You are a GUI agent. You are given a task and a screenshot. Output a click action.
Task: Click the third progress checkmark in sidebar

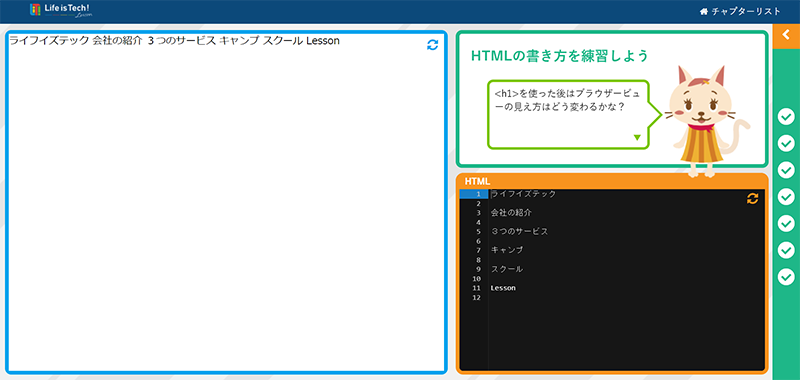point(786,170)
